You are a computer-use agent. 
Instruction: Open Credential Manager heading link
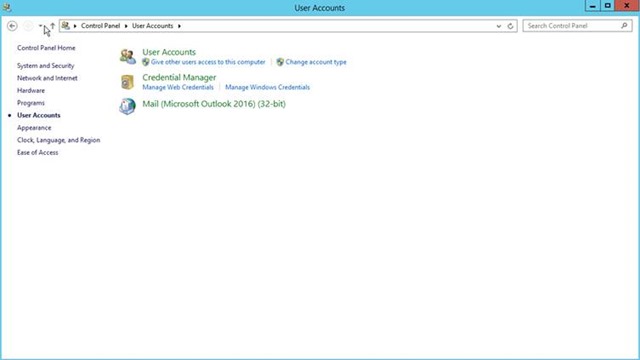[x=179, y=77]
